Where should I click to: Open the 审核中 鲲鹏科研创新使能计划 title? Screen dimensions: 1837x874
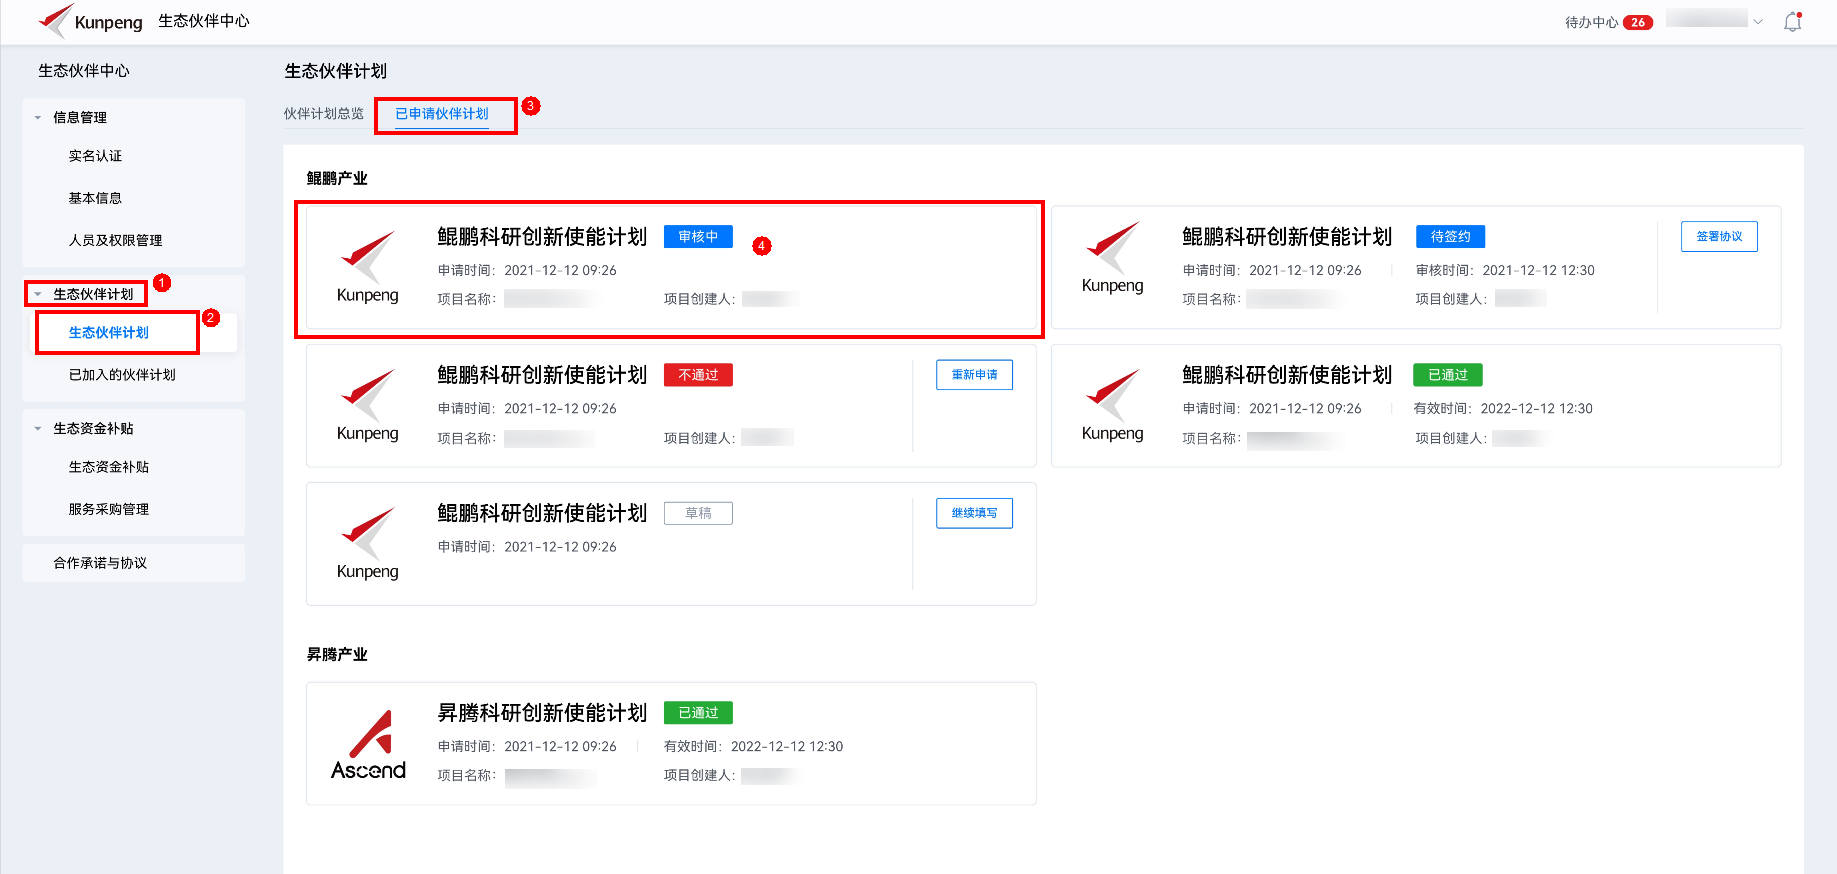542,237
